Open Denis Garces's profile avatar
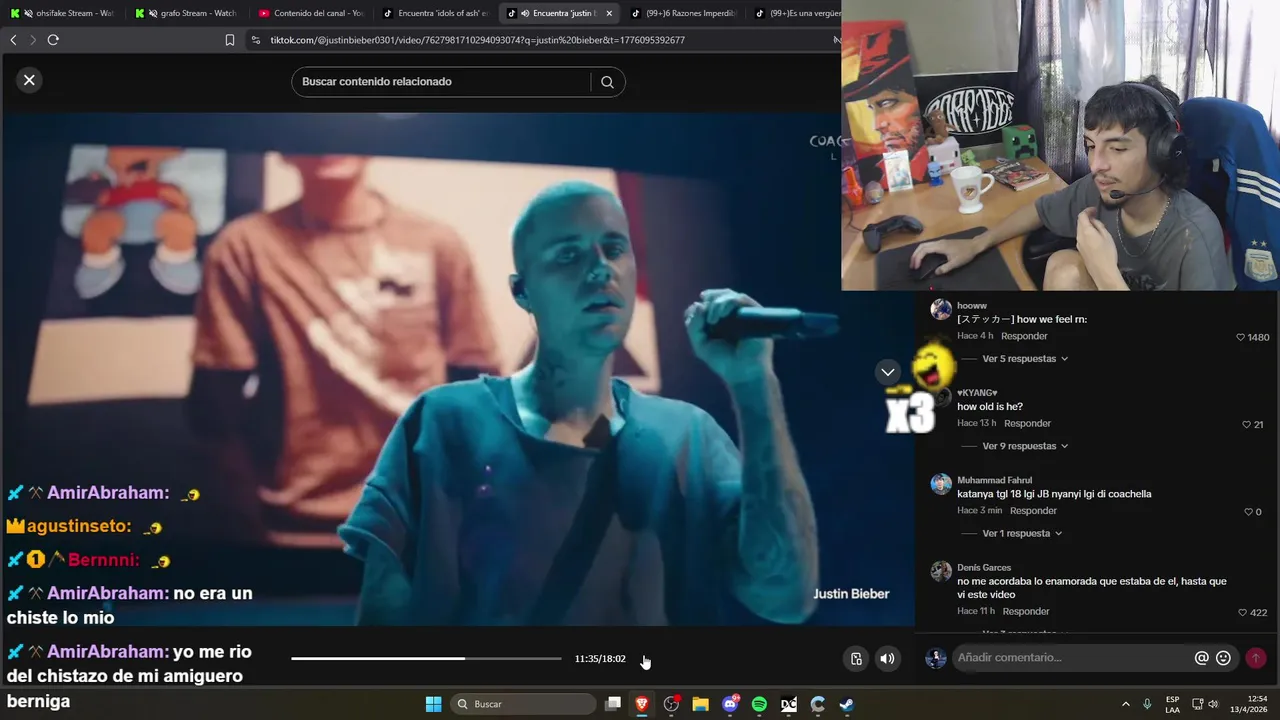This screenshot has width=1280, height=720. (941, 571)
